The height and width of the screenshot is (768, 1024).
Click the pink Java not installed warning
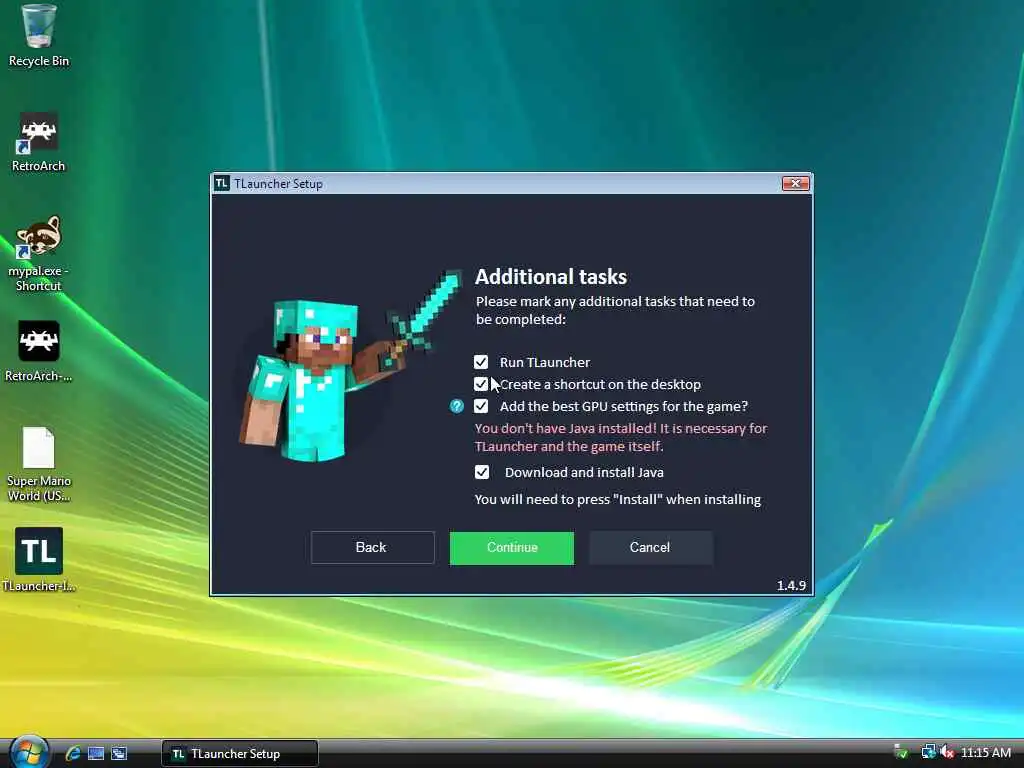[620, 438]
